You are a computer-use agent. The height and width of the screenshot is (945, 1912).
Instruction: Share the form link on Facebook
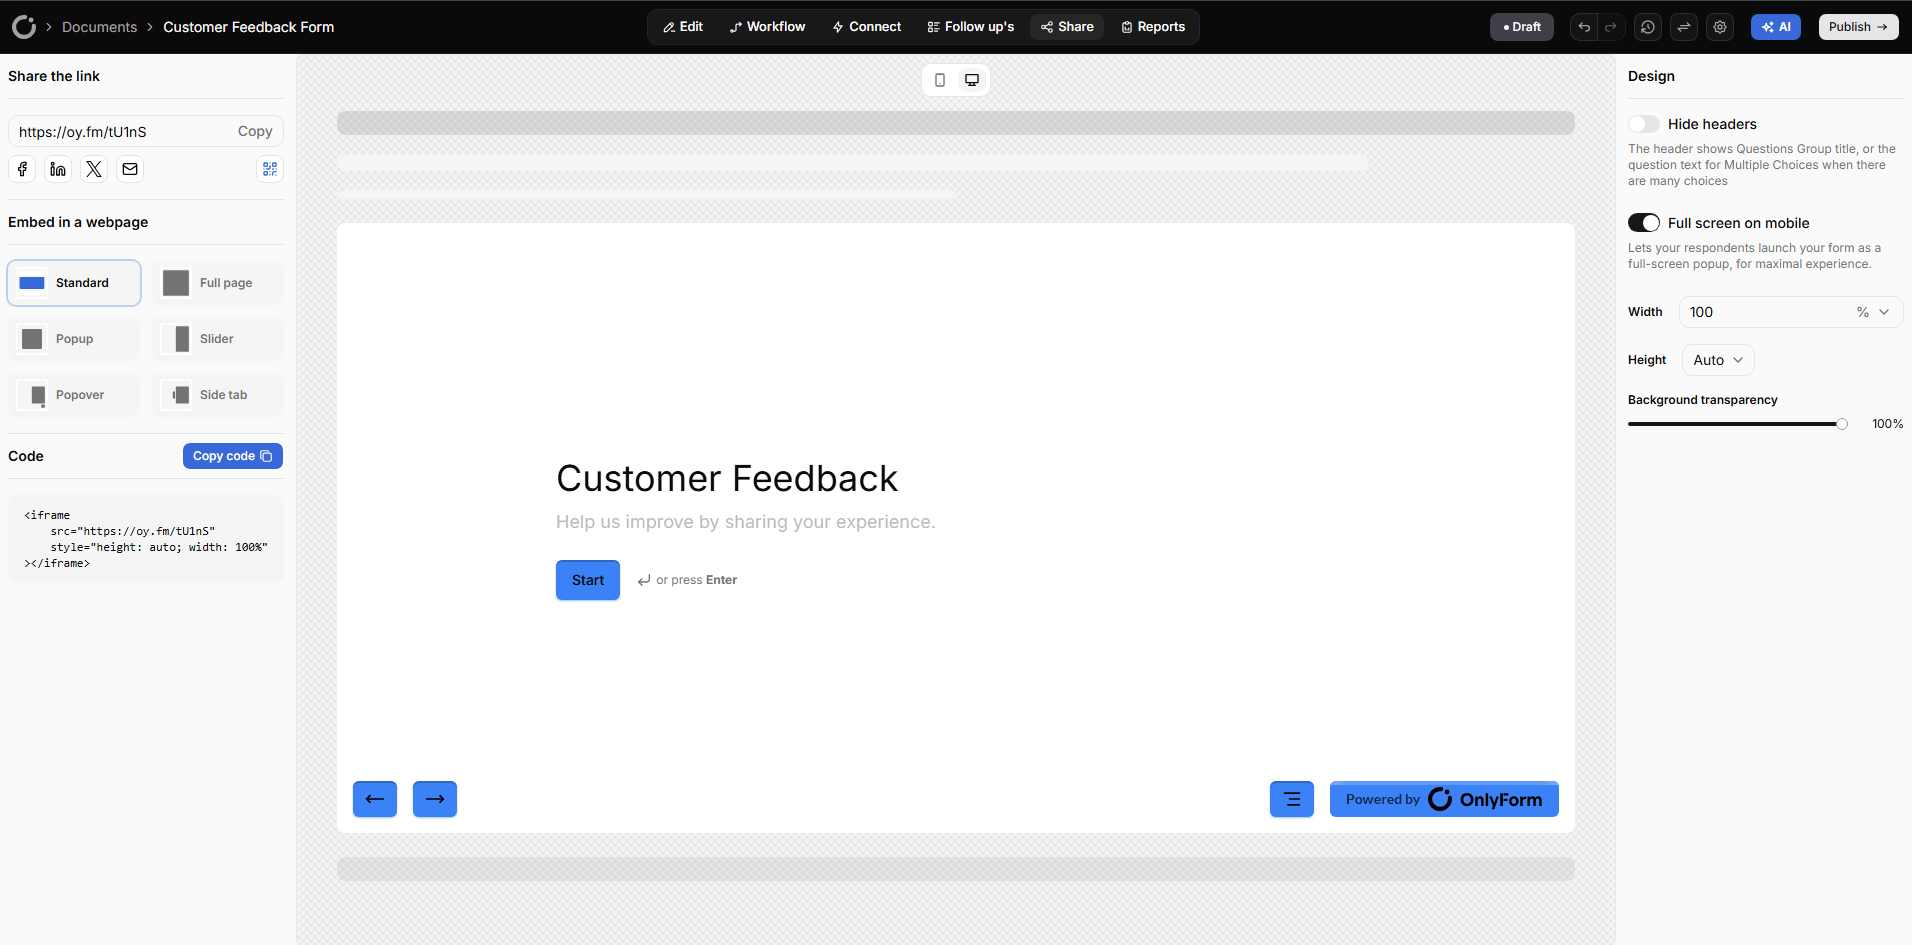pos(22,169)
